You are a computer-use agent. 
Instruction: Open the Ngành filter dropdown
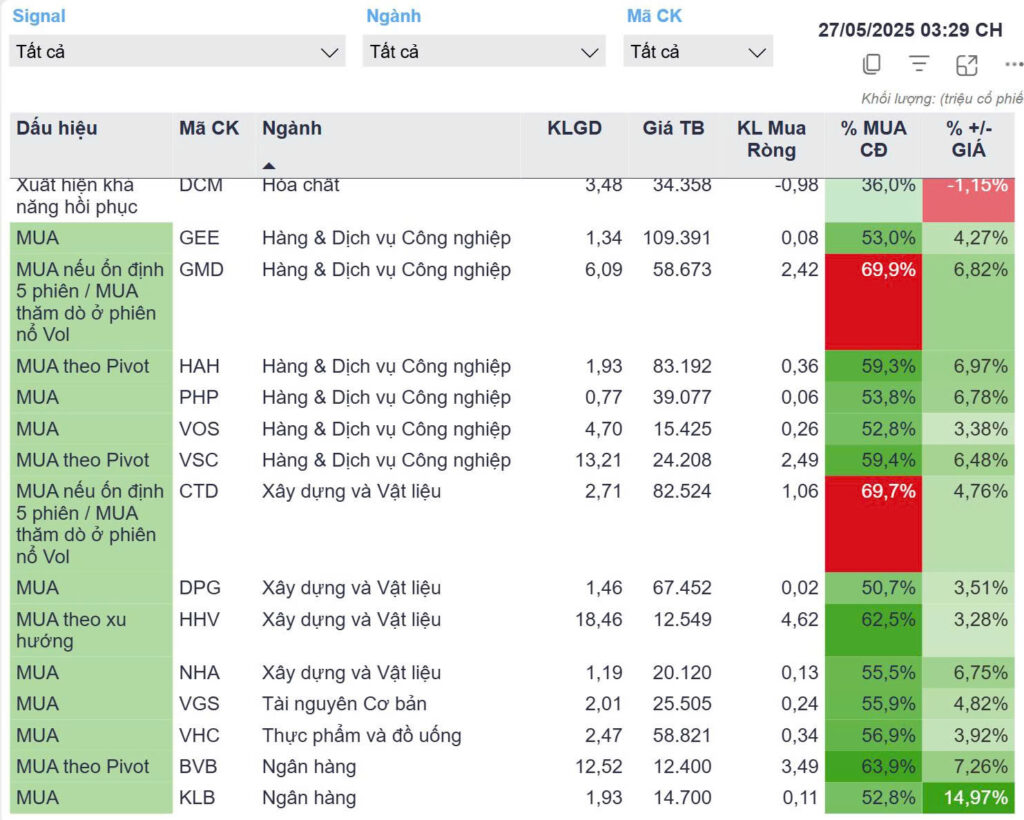pos(483,52)
